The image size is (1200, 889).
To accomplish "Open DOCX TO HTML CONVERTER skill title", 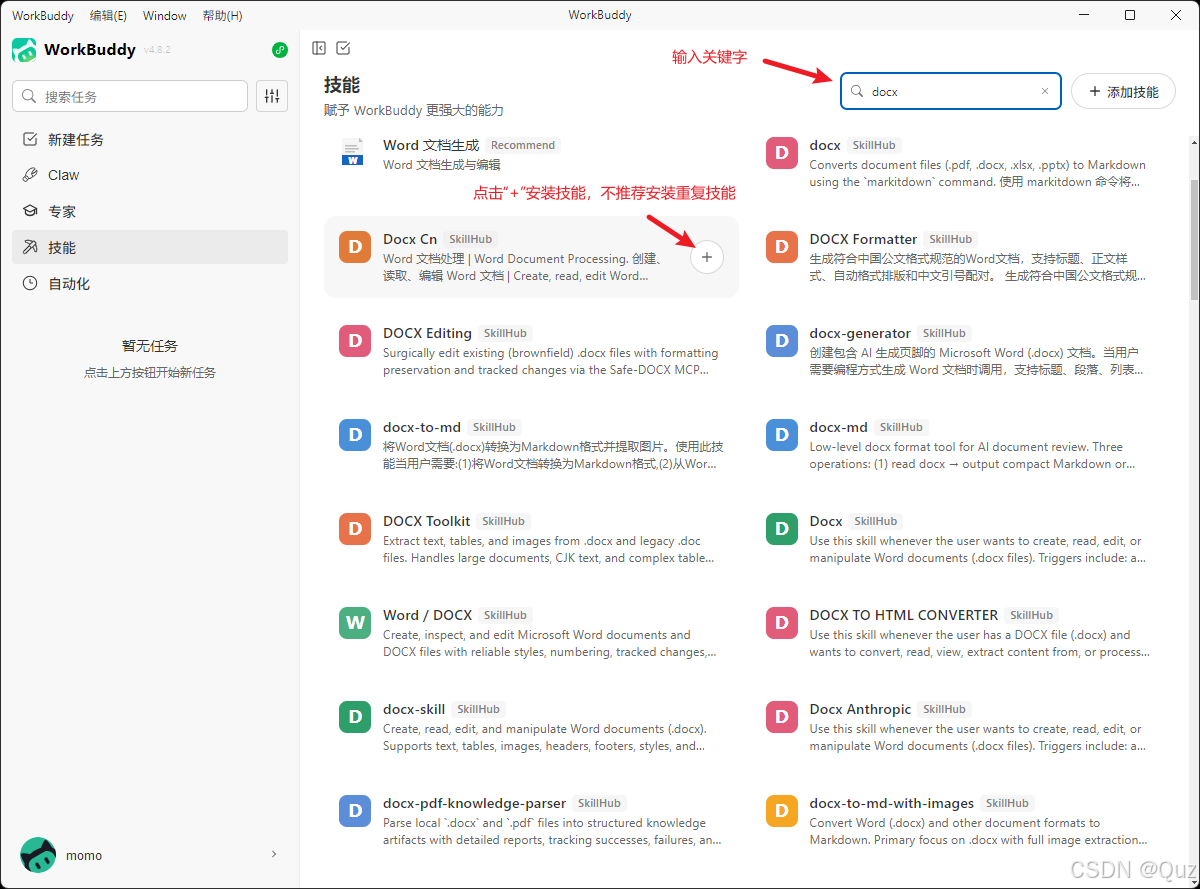I will point(904,615).
